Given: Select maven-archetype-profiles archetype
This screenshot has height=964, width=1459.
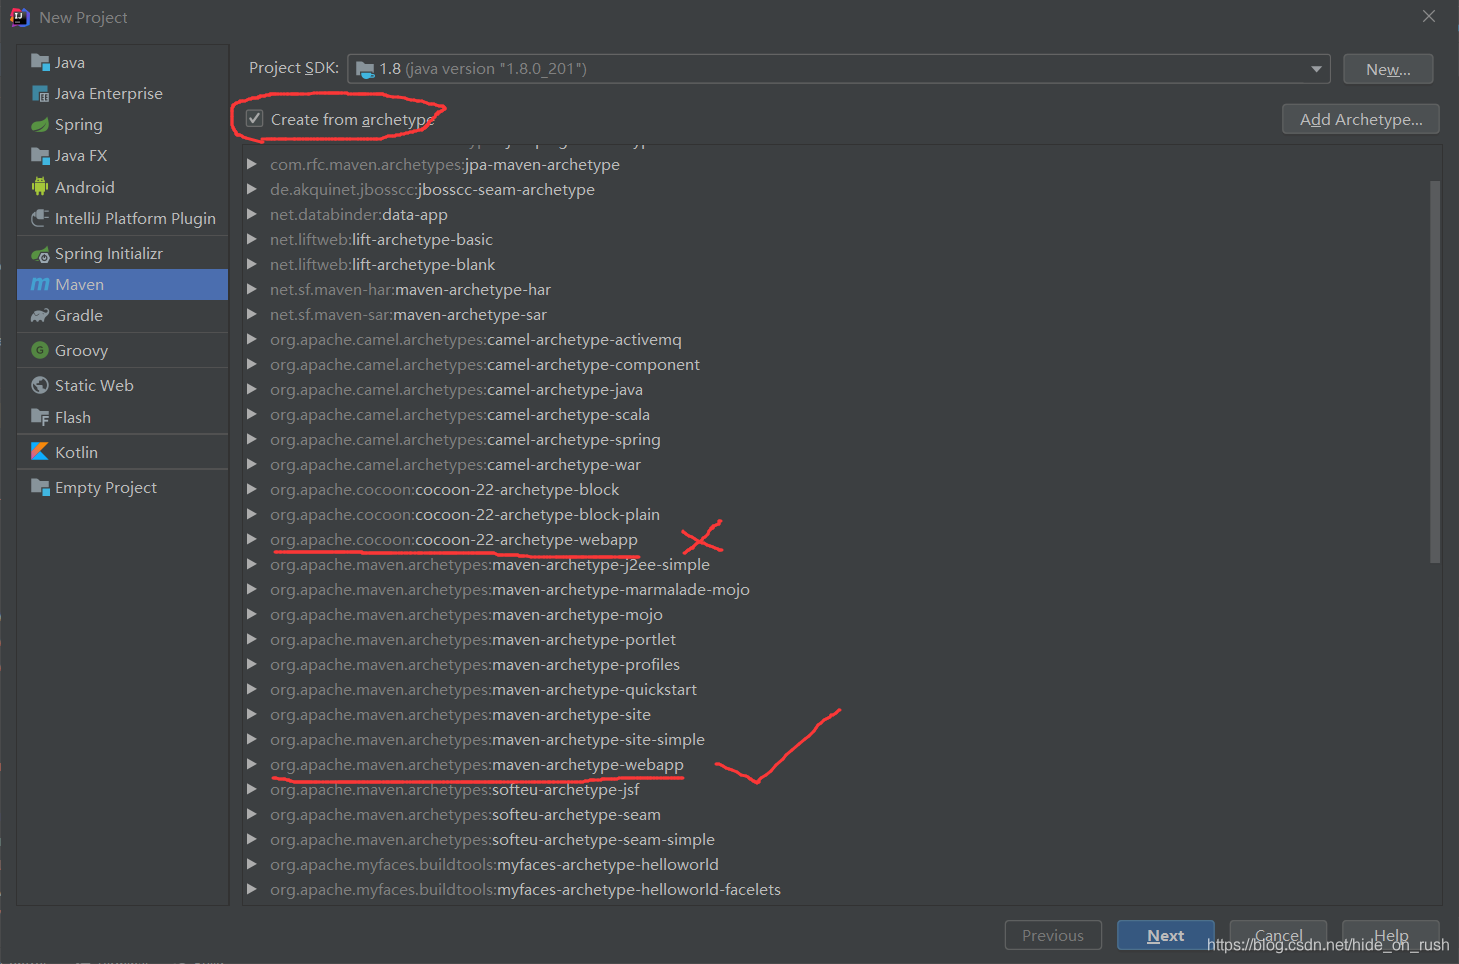Looking at the screenshot, I should [x=475, y=664].
